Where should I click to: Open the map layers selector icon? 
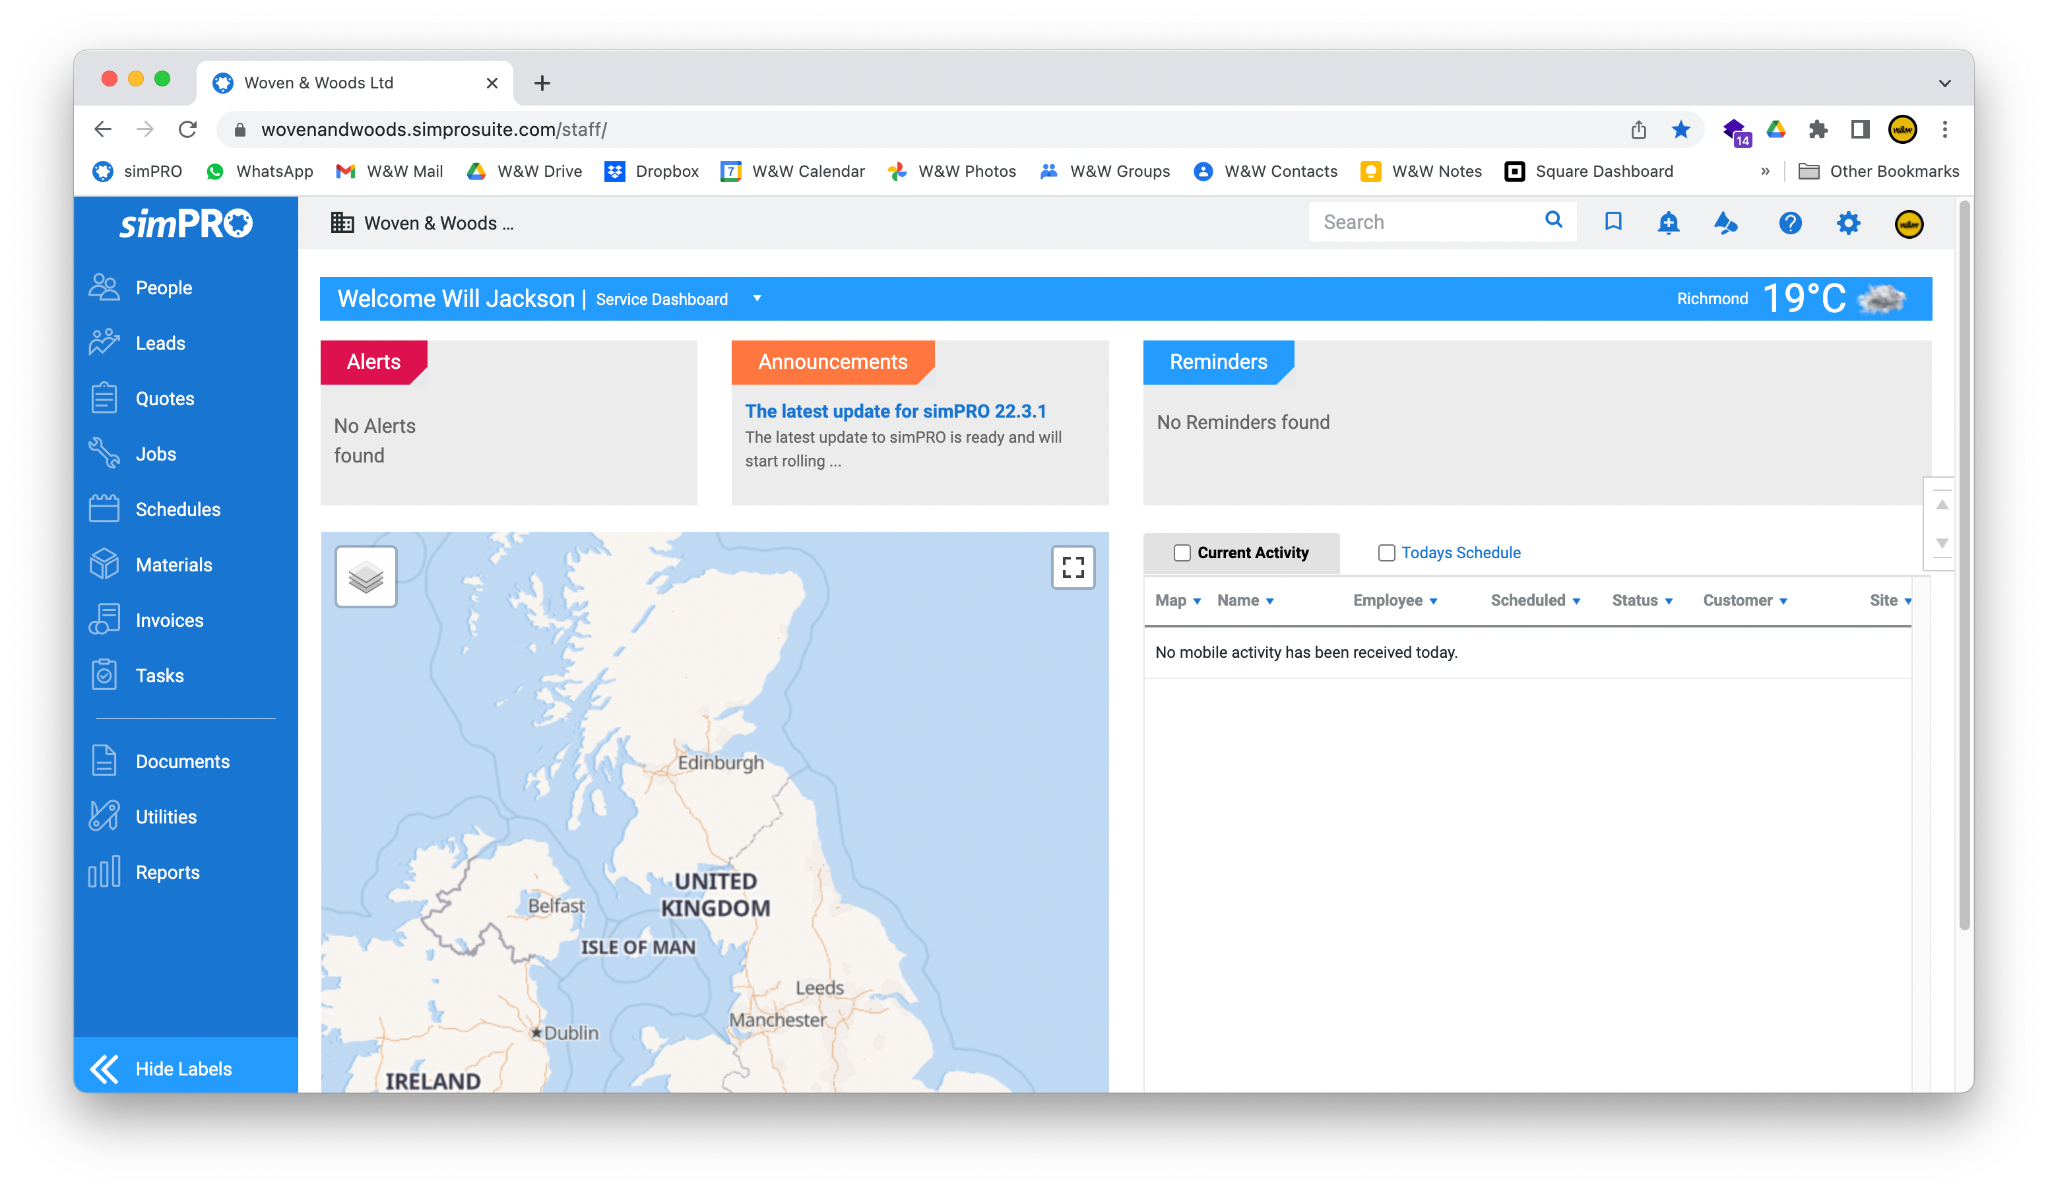366,577
